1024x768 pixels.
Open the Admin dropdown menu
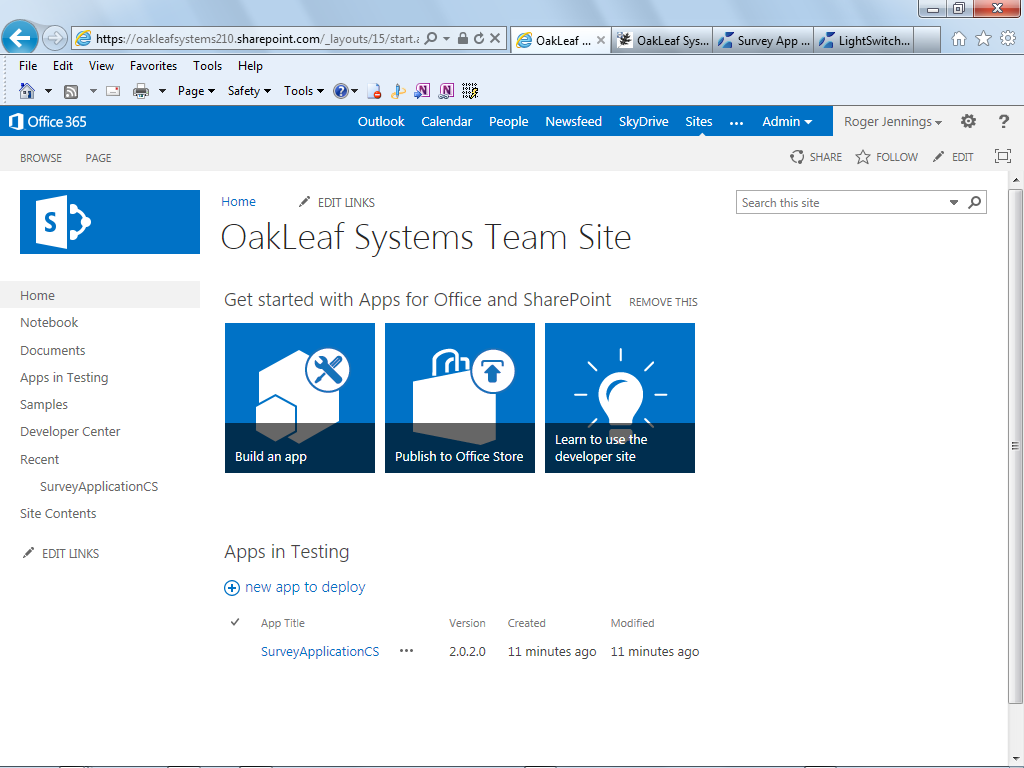coord(787,121)
